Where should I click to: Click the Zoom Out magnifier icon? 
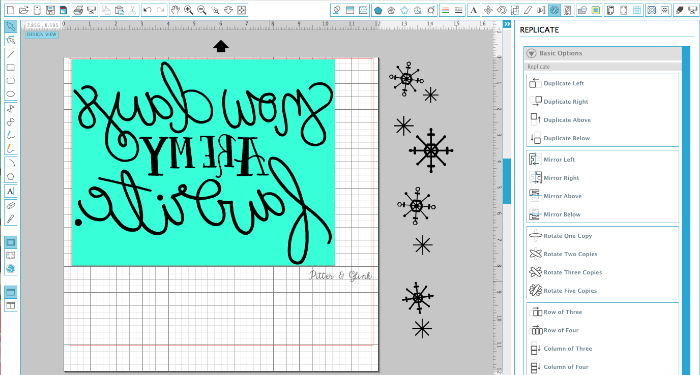[202, 9]
